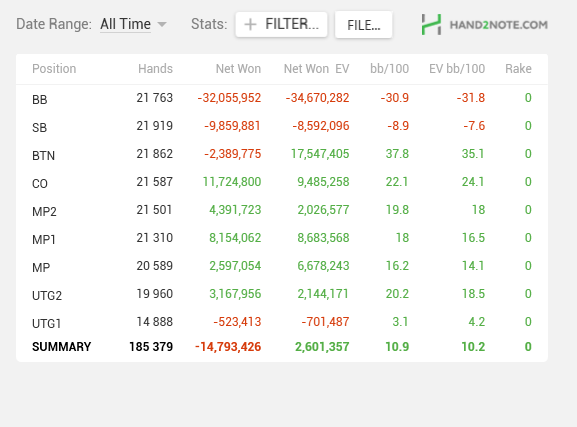The image size is (577, 427).
Task: Select the MP2 position row
Action: pyautogui.click(x=282, y=210)
